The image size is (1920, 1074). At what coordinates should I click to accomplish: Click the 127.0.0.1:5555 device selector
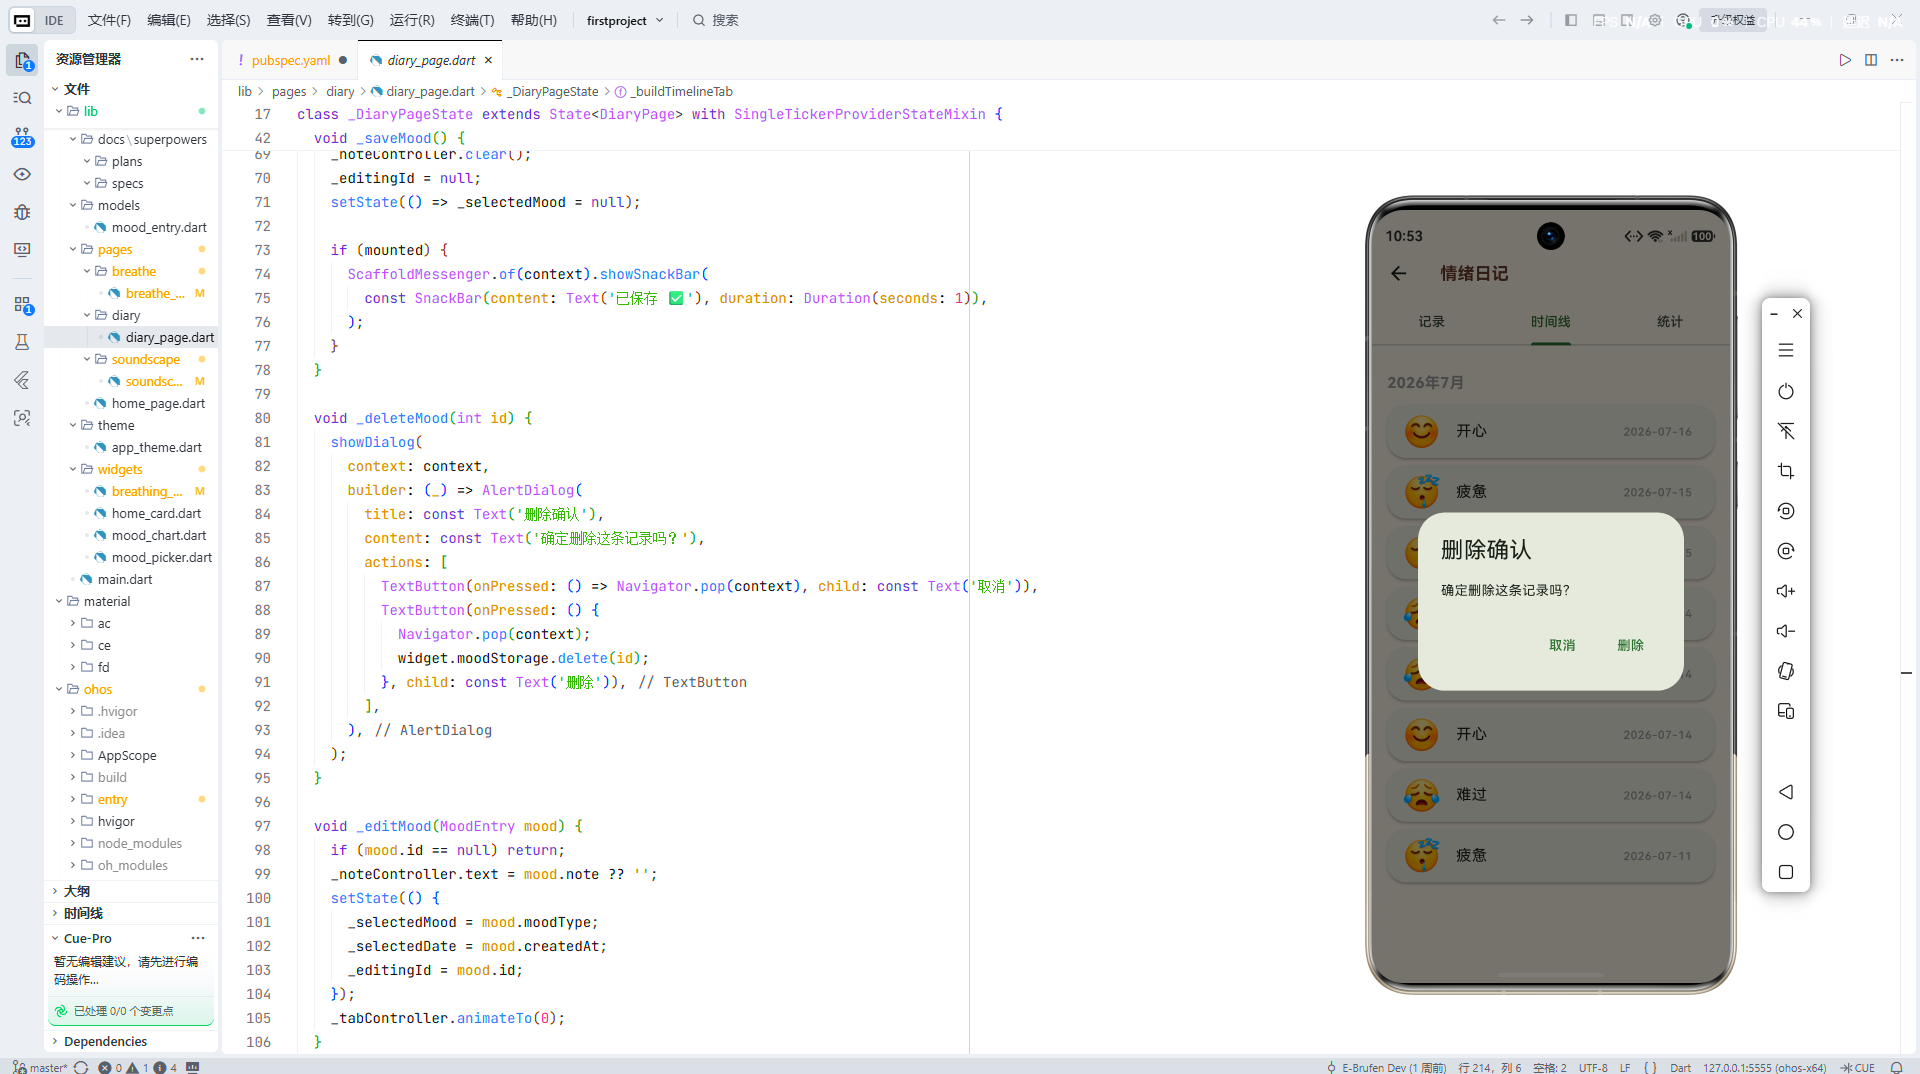pyautogui.click(x=1764, y=1067)
